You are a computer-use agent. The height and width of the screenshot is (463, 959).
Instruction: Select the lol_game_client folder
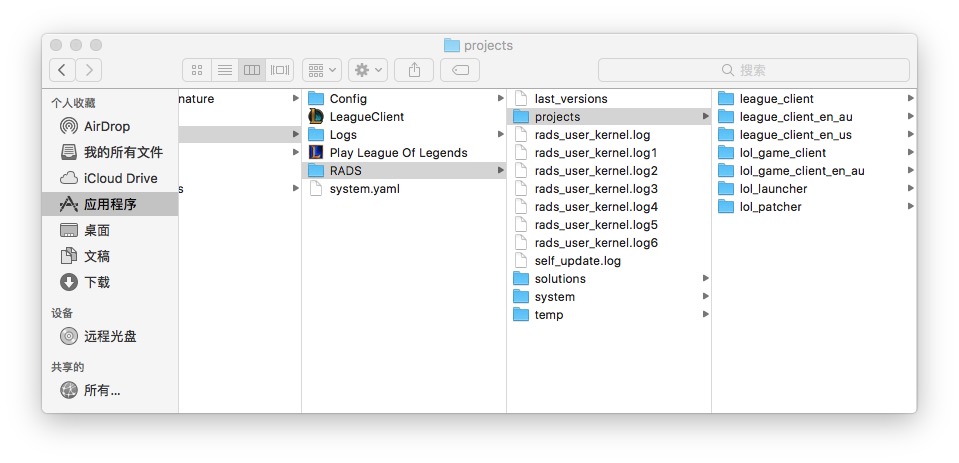(815, 152)
